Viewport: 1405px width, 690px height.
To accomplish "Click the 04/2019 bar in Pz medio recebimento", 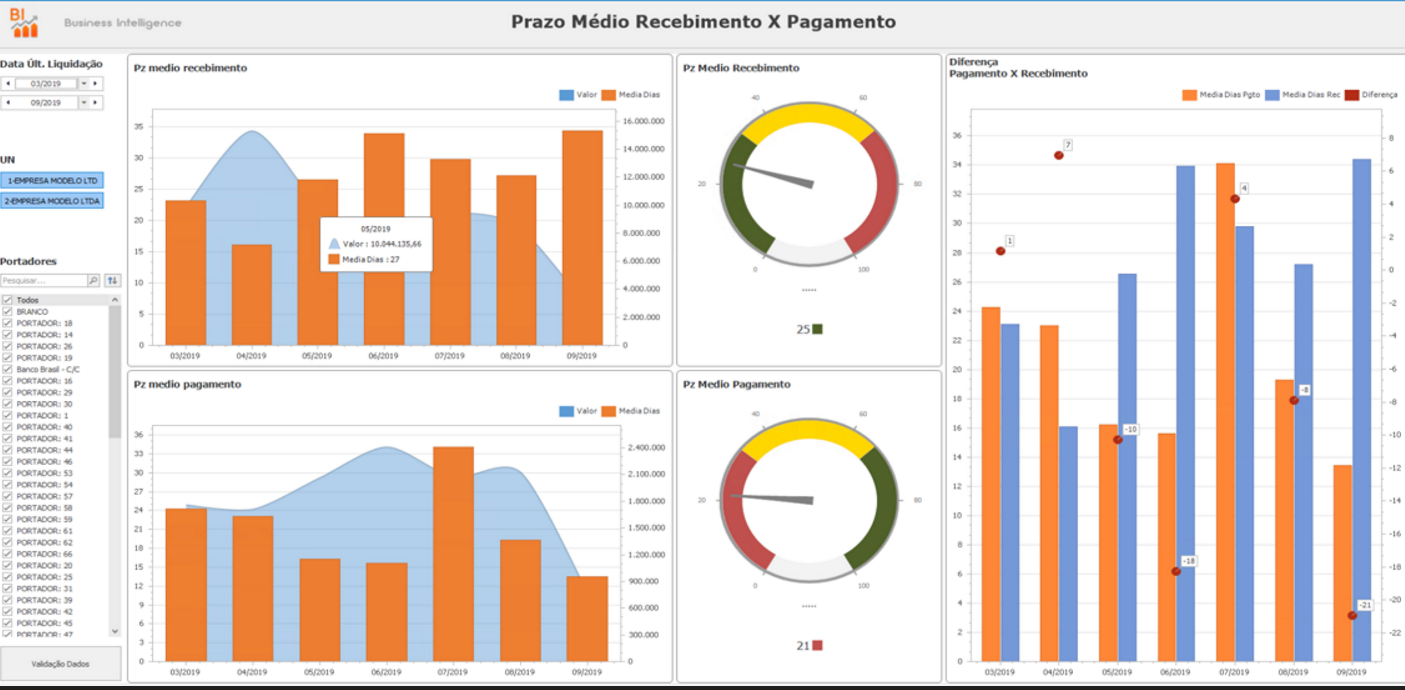I will coord(251,295).
